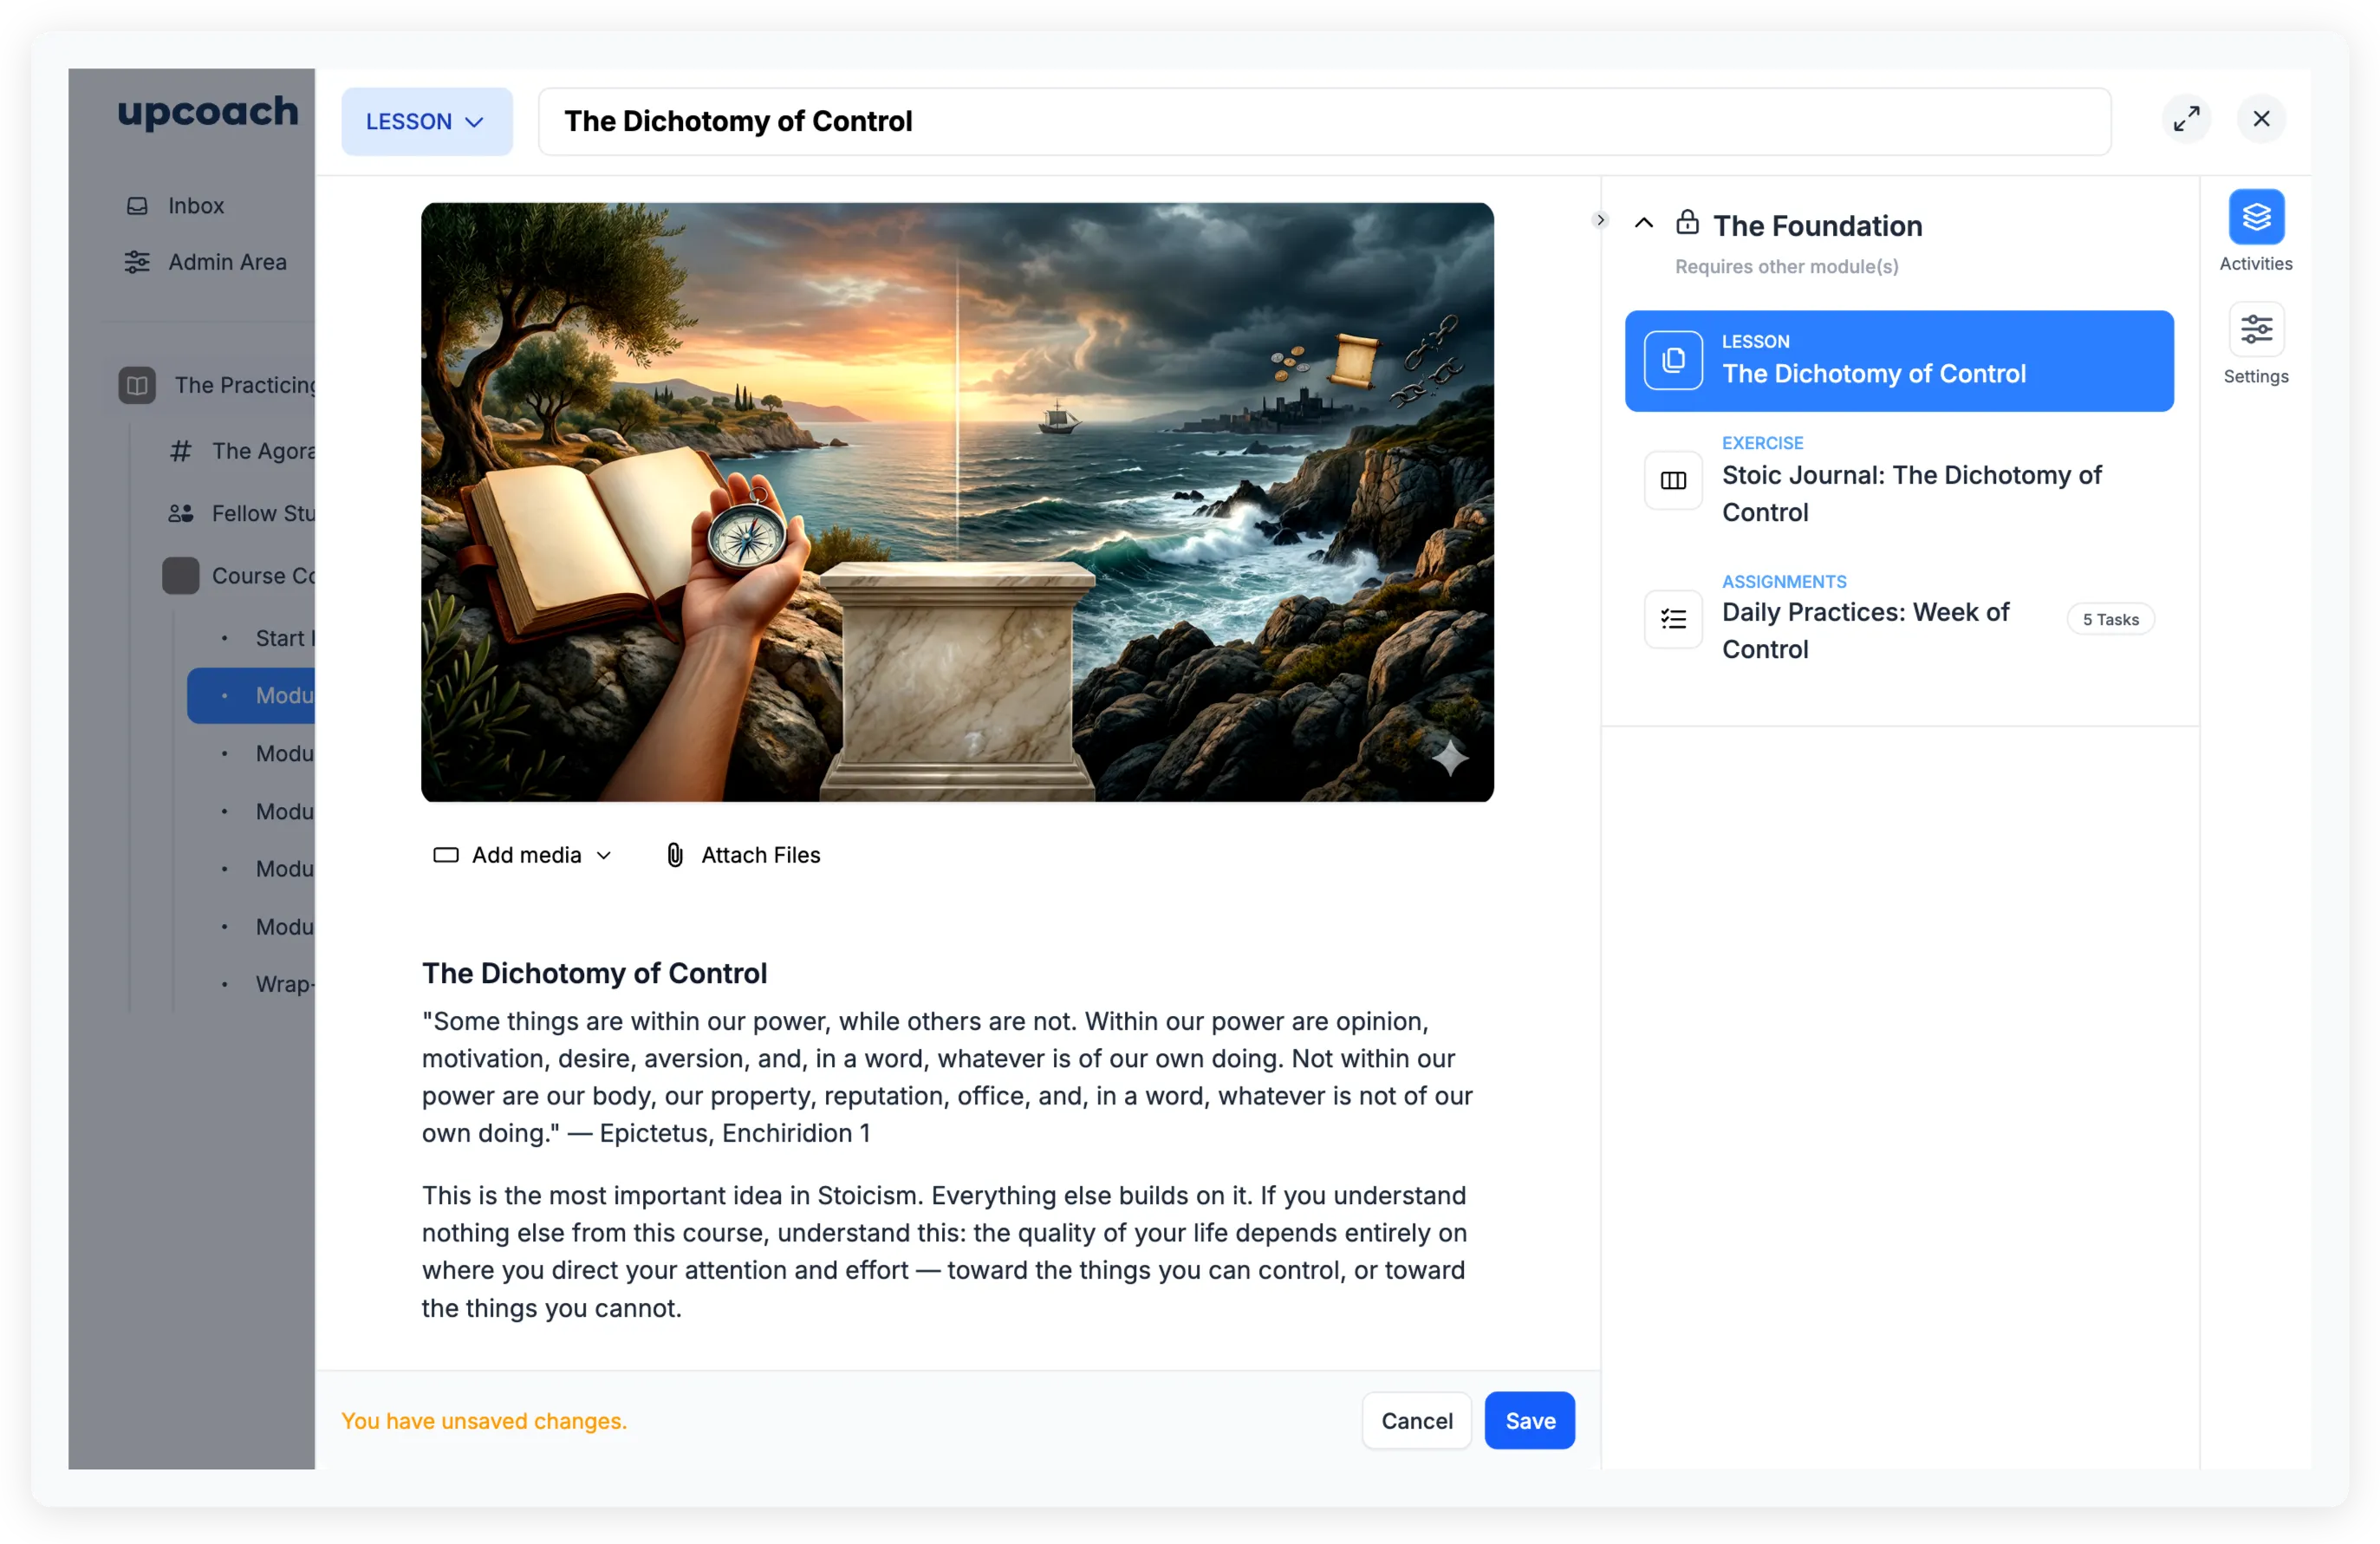Collapse the activities panel with the right chevron
The image size is (2380, 1544).
pos(1599,219)
